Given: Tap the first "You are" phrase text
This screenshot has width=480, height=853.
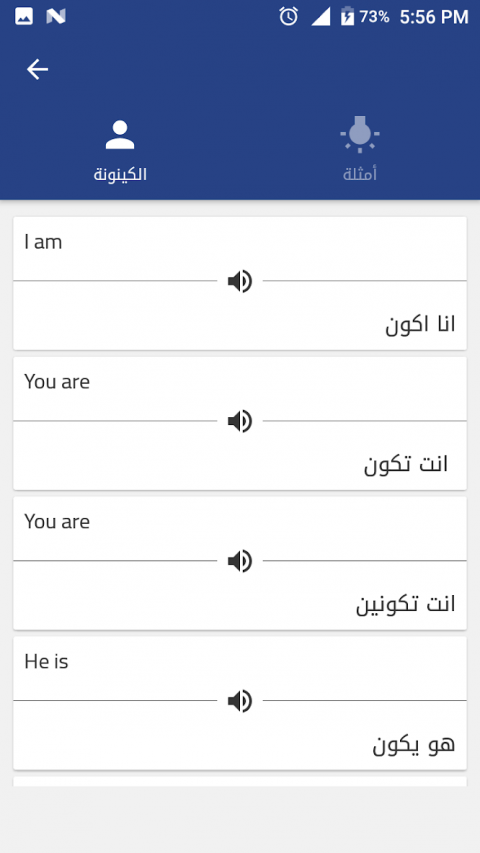Looking at the screenshot, I should click(x=57, y=382).
